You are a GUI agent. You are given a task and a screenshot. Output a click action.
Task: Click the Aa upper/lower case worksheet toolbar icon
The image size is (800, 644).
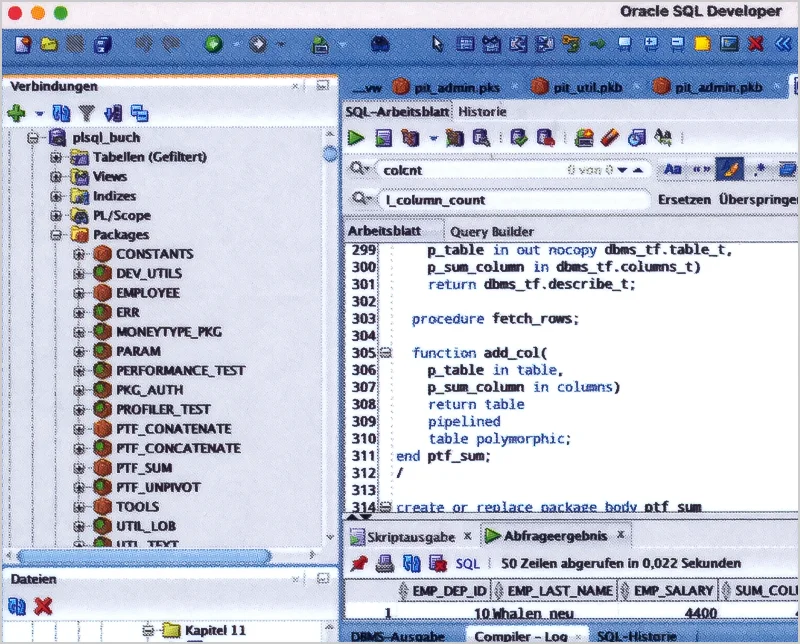[663, 137]
